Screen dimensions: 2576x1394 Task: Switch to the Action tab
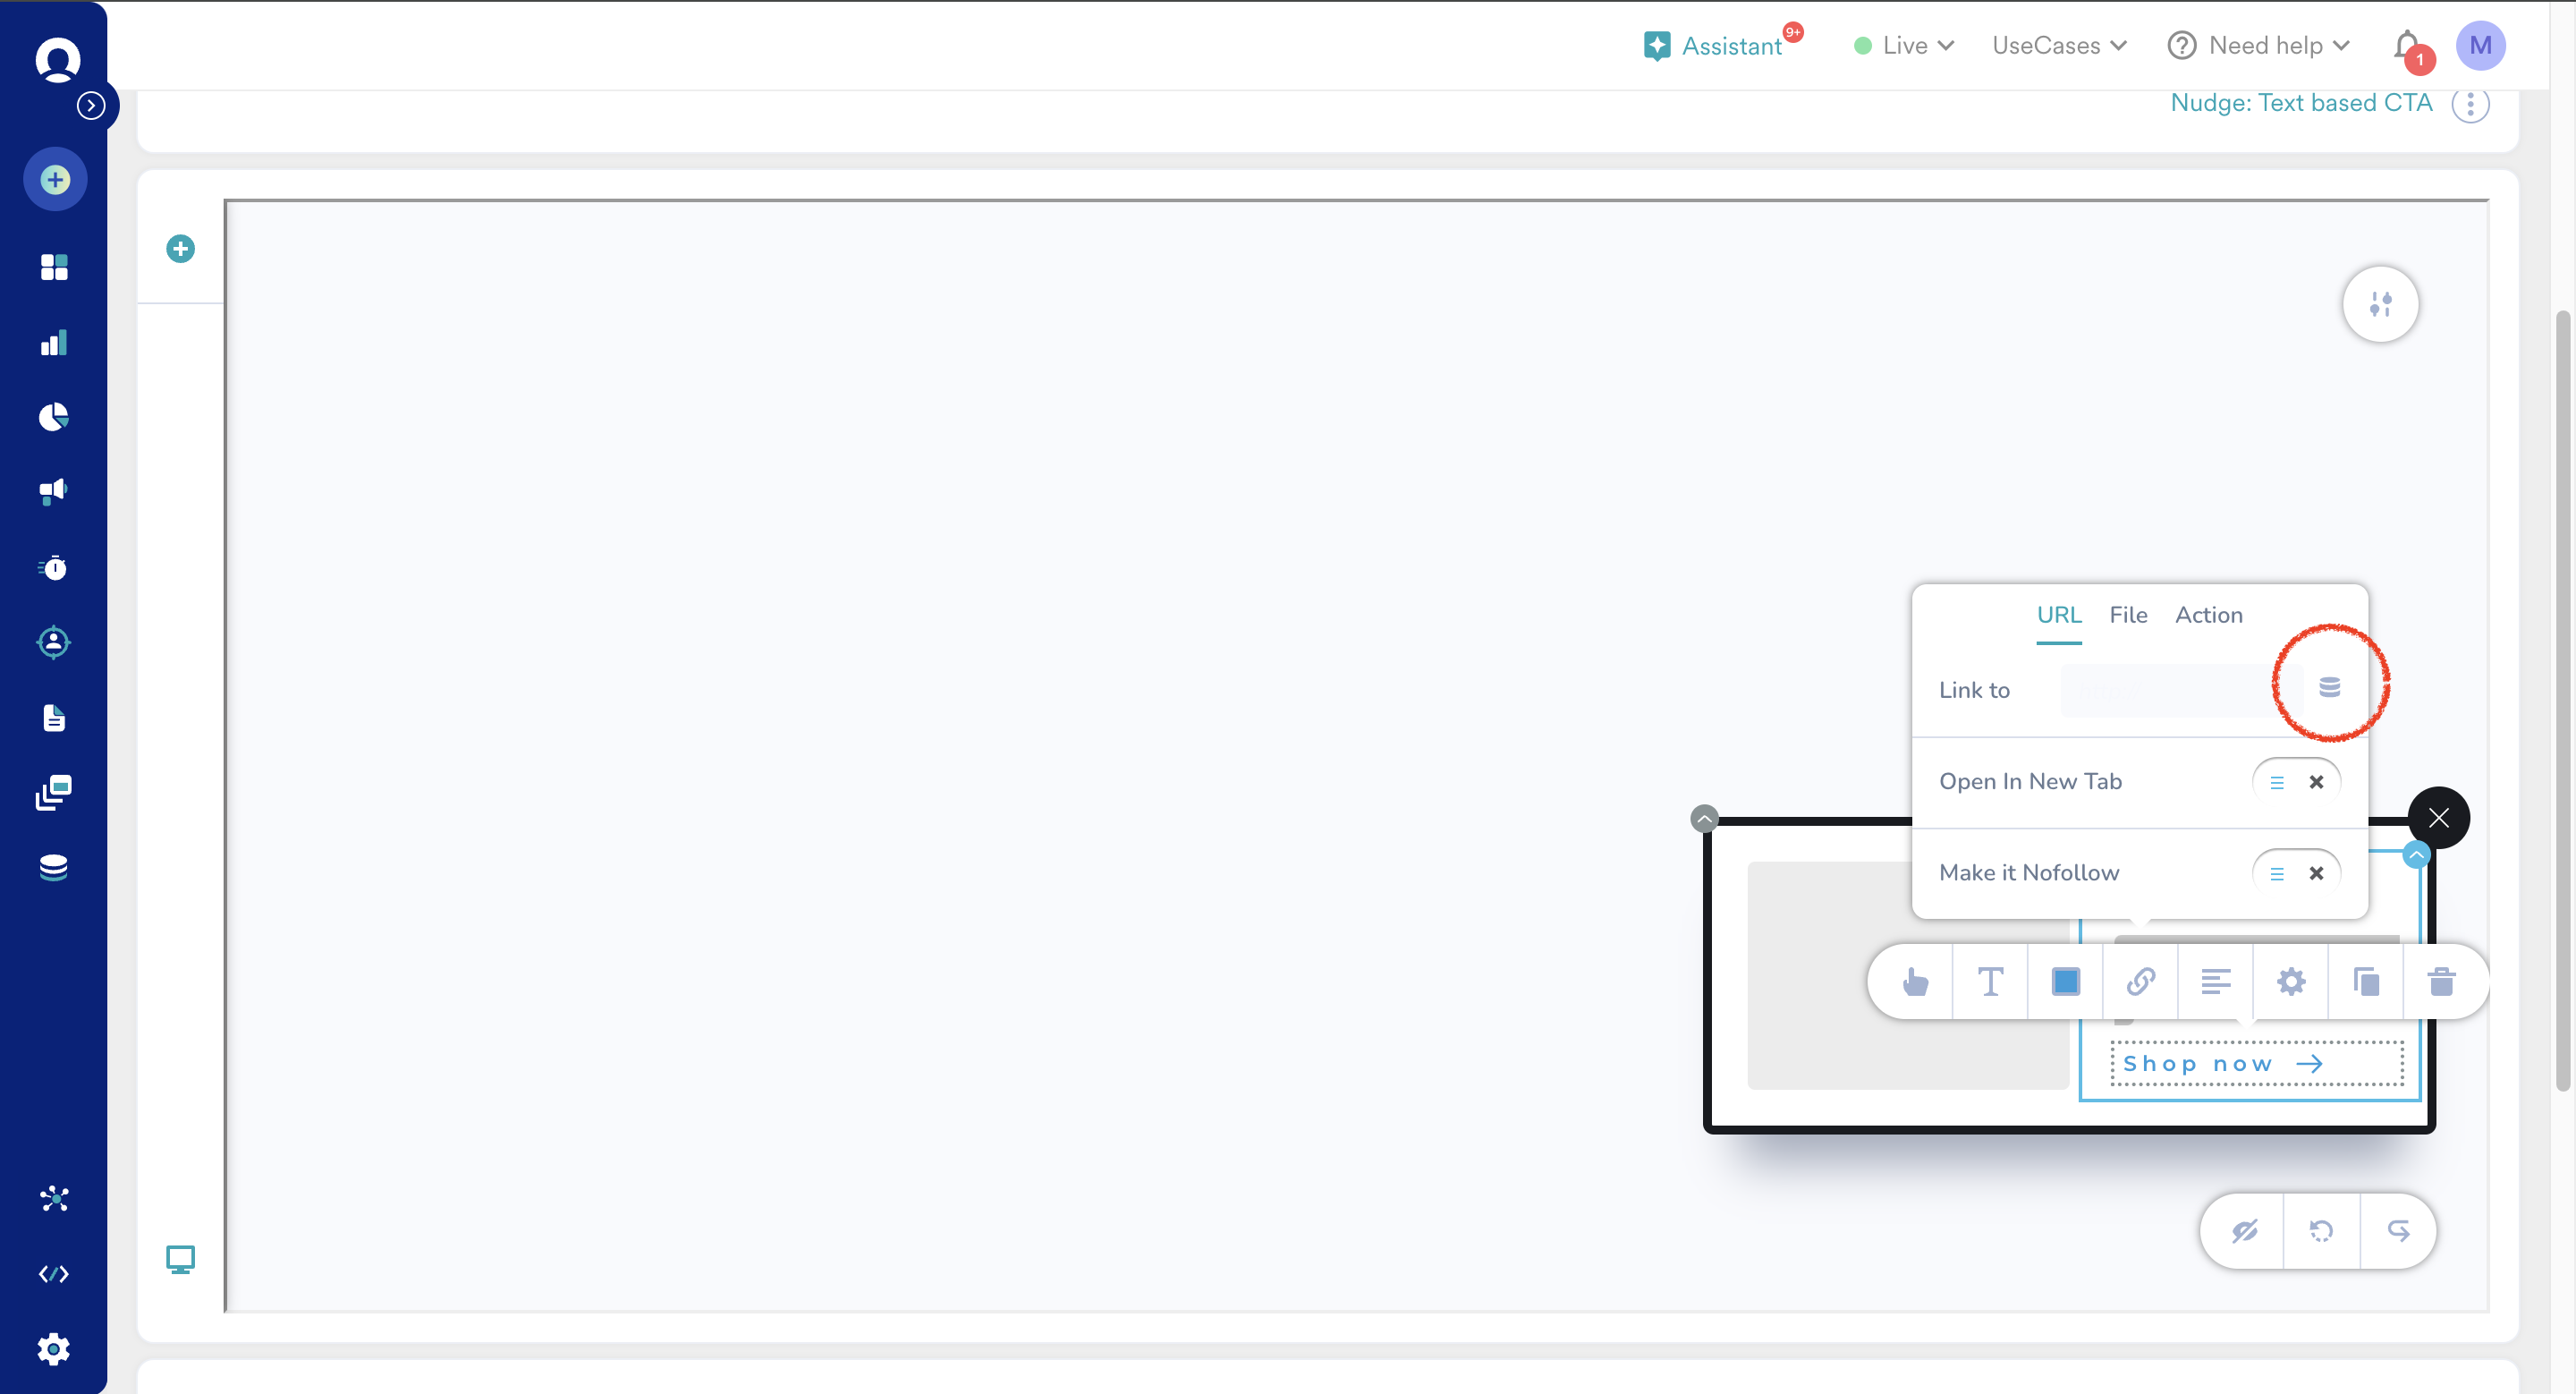pyautogui.click(x=2208, y=615)
